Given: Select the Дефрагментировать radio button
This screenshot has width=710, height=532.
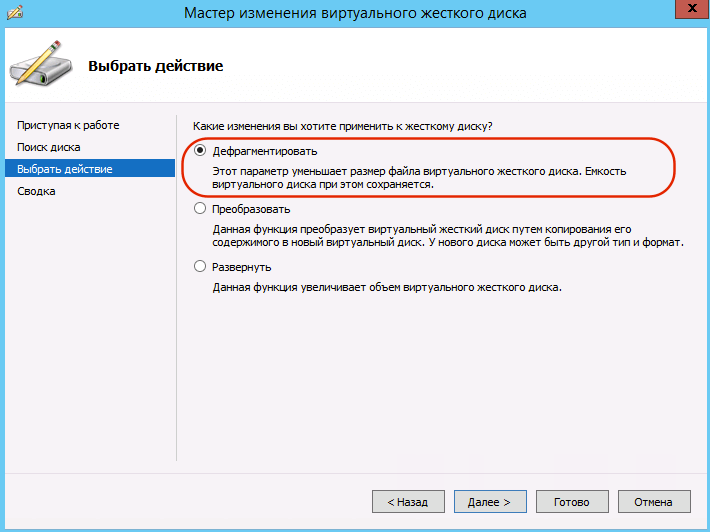Looking at the screenshot, I should click(x=201, y=152).
